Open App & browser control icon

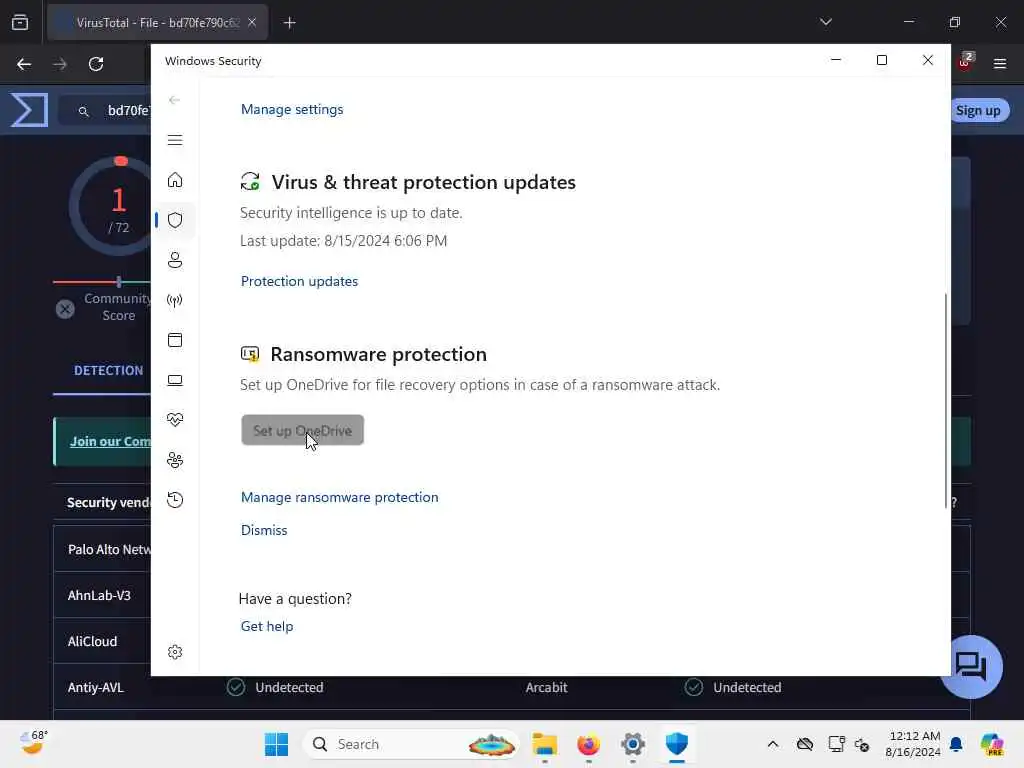tap(175, 340)
